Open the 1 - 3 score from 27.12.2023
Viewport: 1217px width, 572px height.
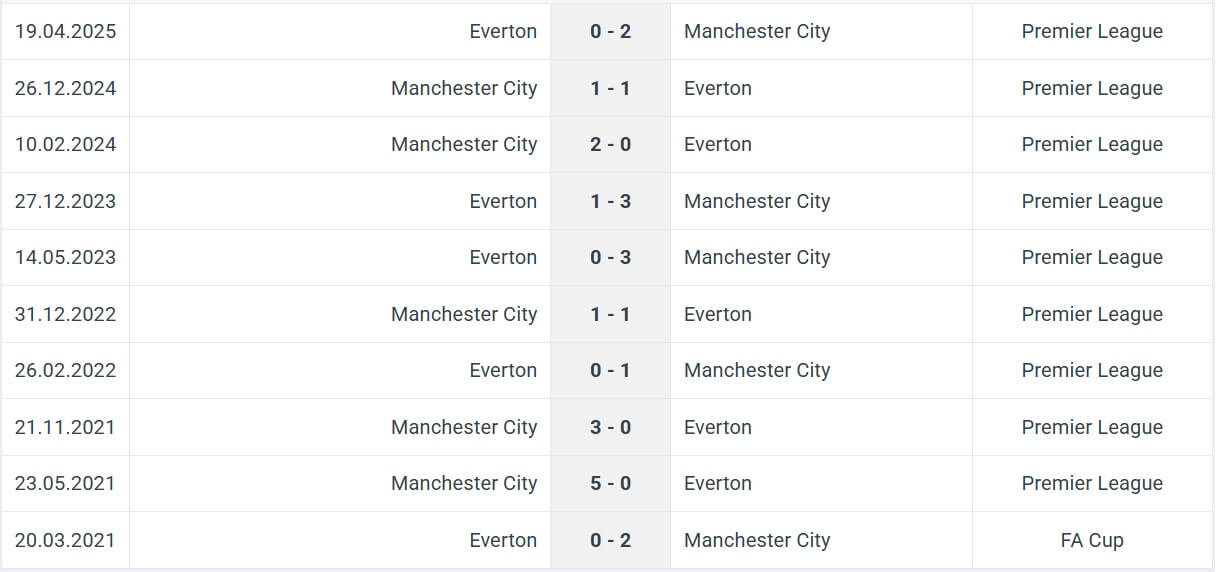(610, 201)
